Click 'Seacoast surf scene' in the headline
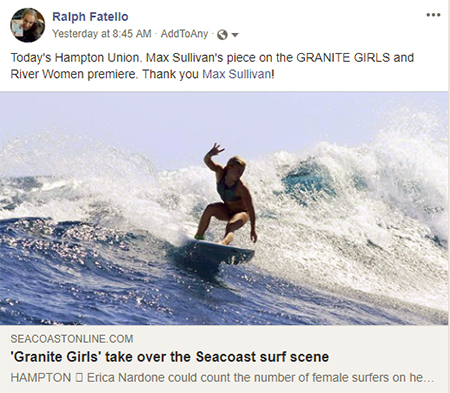Viewport: 450px width, 393px height. [x=262, y=357]
